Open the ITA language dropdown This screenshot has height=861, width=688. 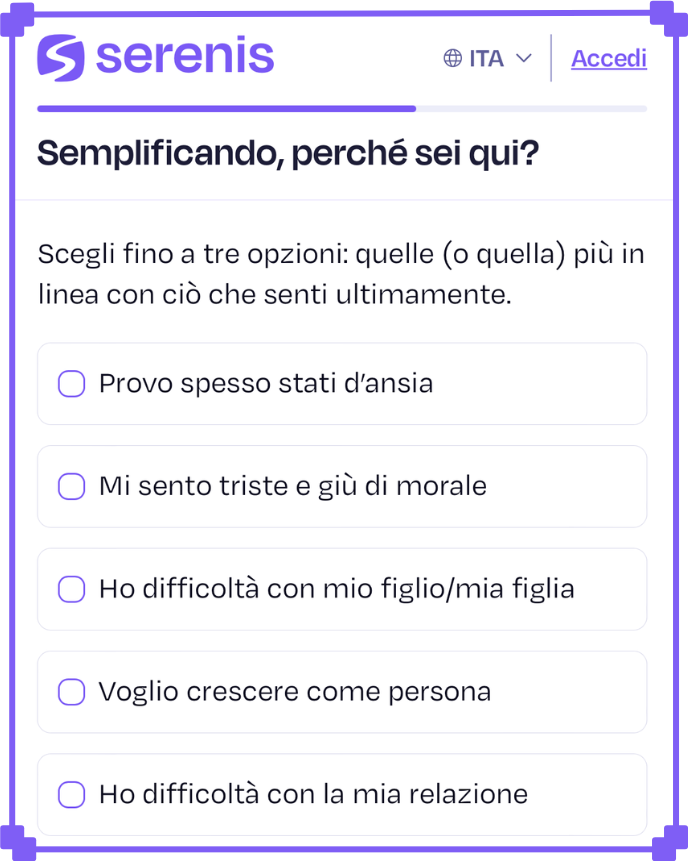[x=487, y=58]
